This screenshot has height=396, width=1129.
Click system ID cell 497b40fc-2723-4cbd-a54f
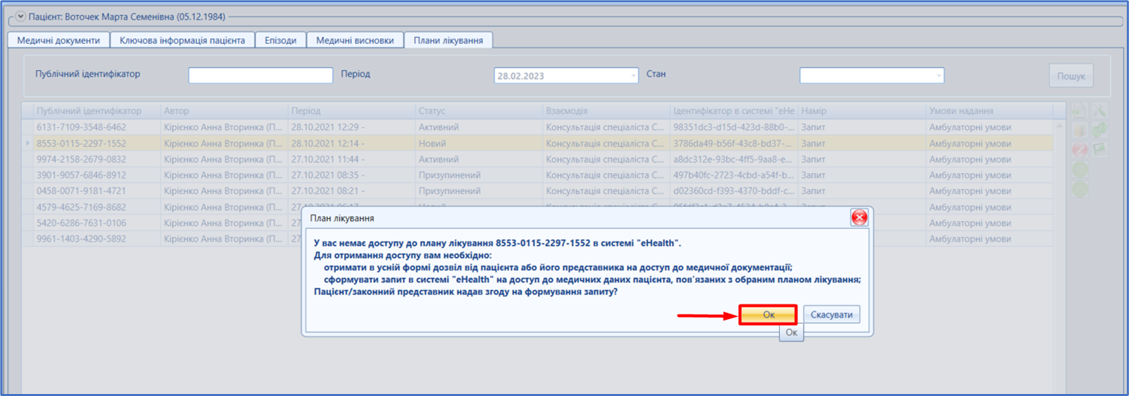734,175
